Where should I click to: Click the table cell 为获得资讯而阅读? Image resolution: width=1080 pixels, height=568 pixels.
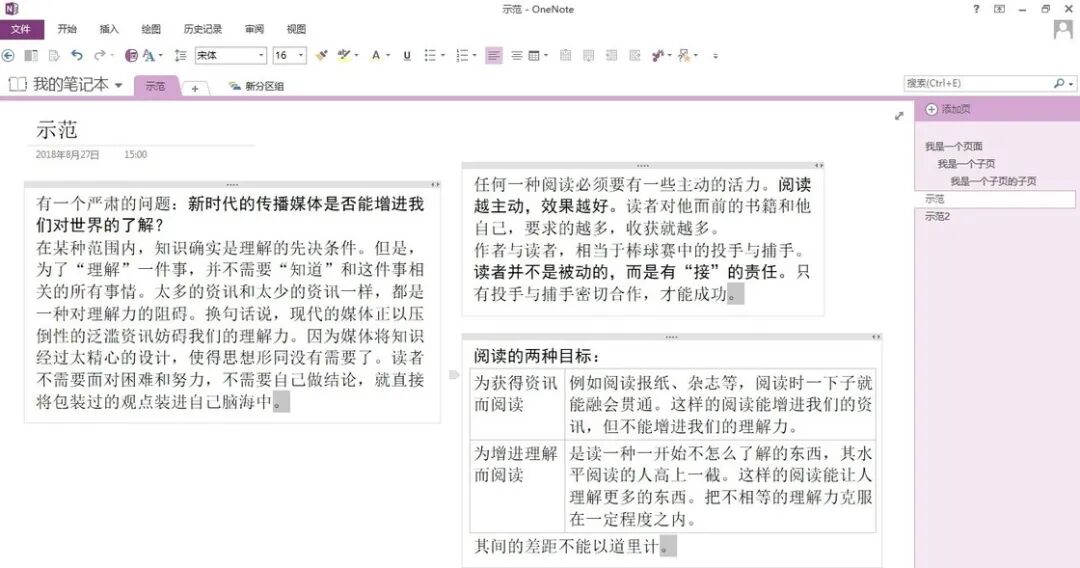point(517,404)
